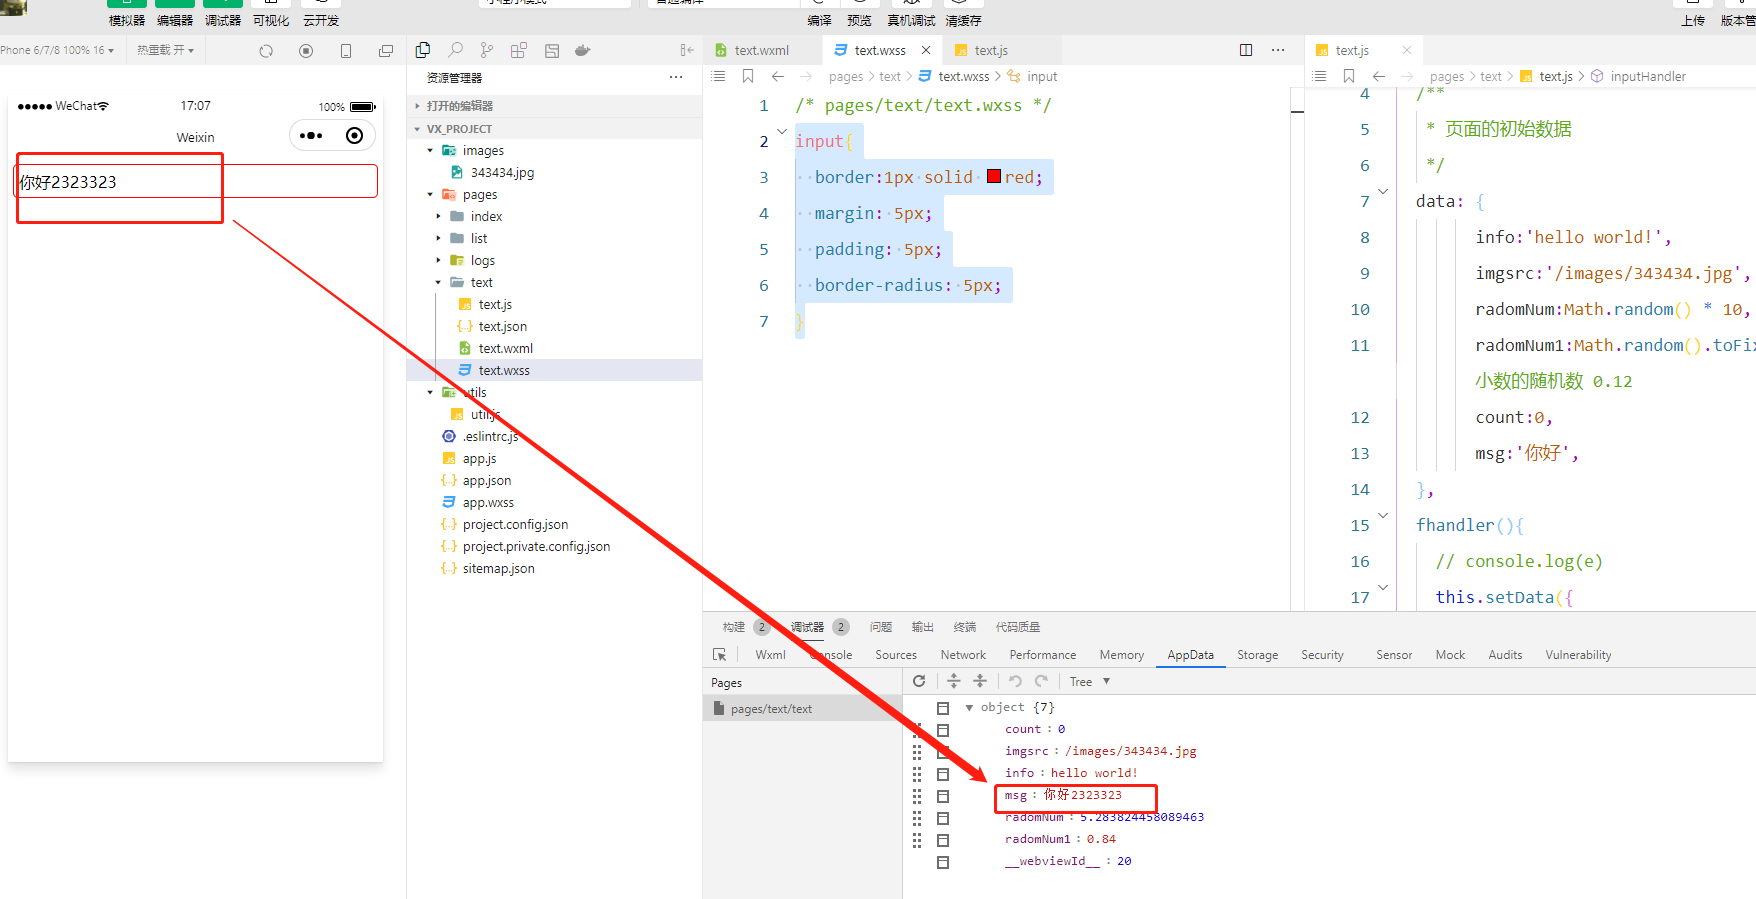Image resolution: width=1756 pixels, height=899 pixels.
Task: Click the simulator stop/record circle icon
Action: click(x=306, y=51)
